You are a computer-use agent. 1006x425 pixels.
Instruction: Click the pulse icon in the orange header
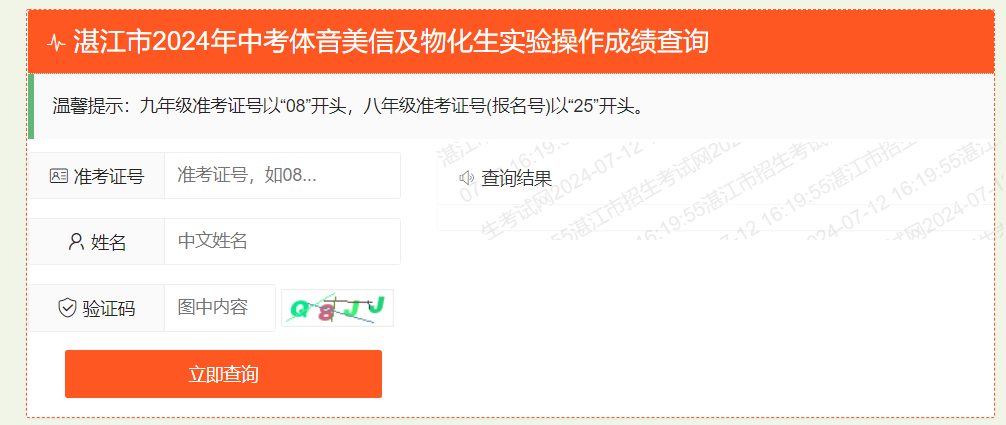point(56,43)
